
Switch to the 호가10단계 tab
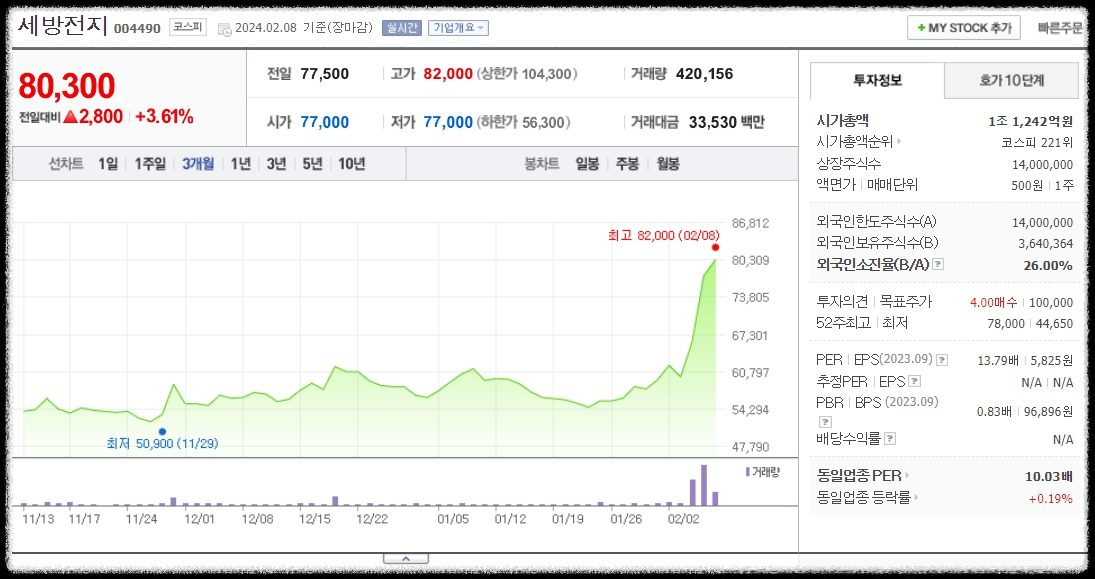(1011, 80)
